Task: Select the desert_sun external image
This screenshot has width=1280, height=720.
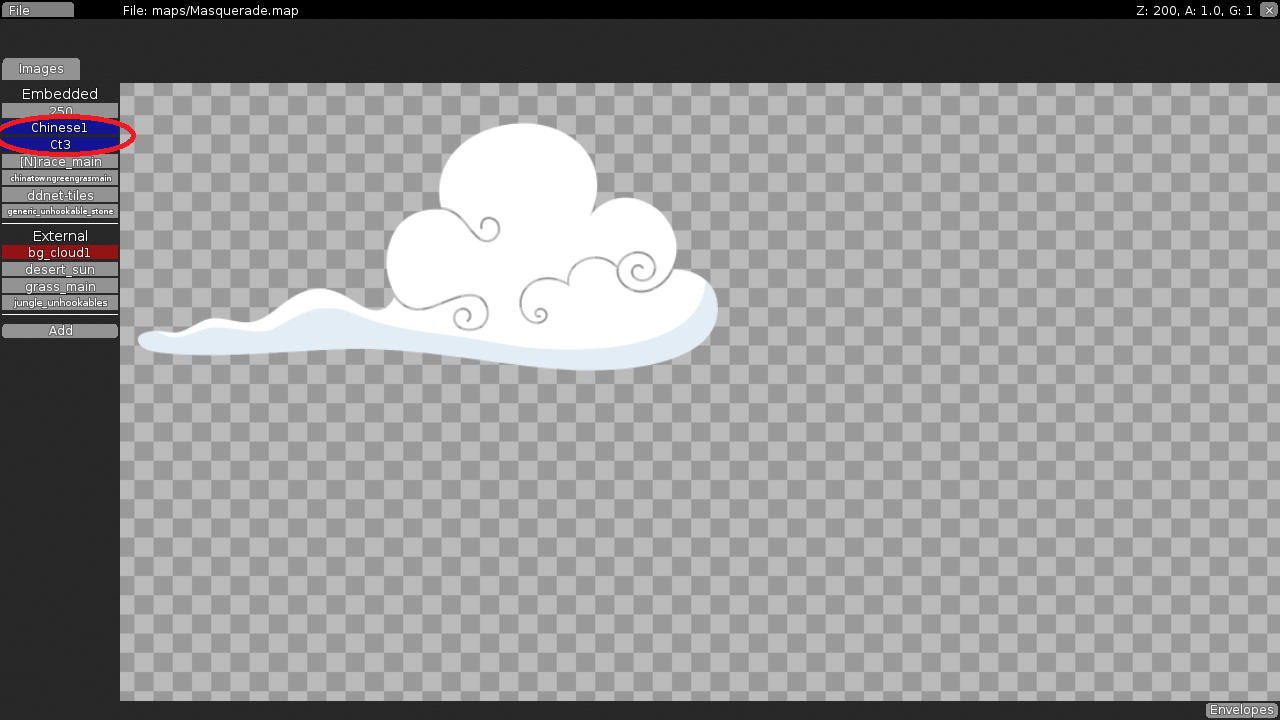Action: (x=60, y=269)
